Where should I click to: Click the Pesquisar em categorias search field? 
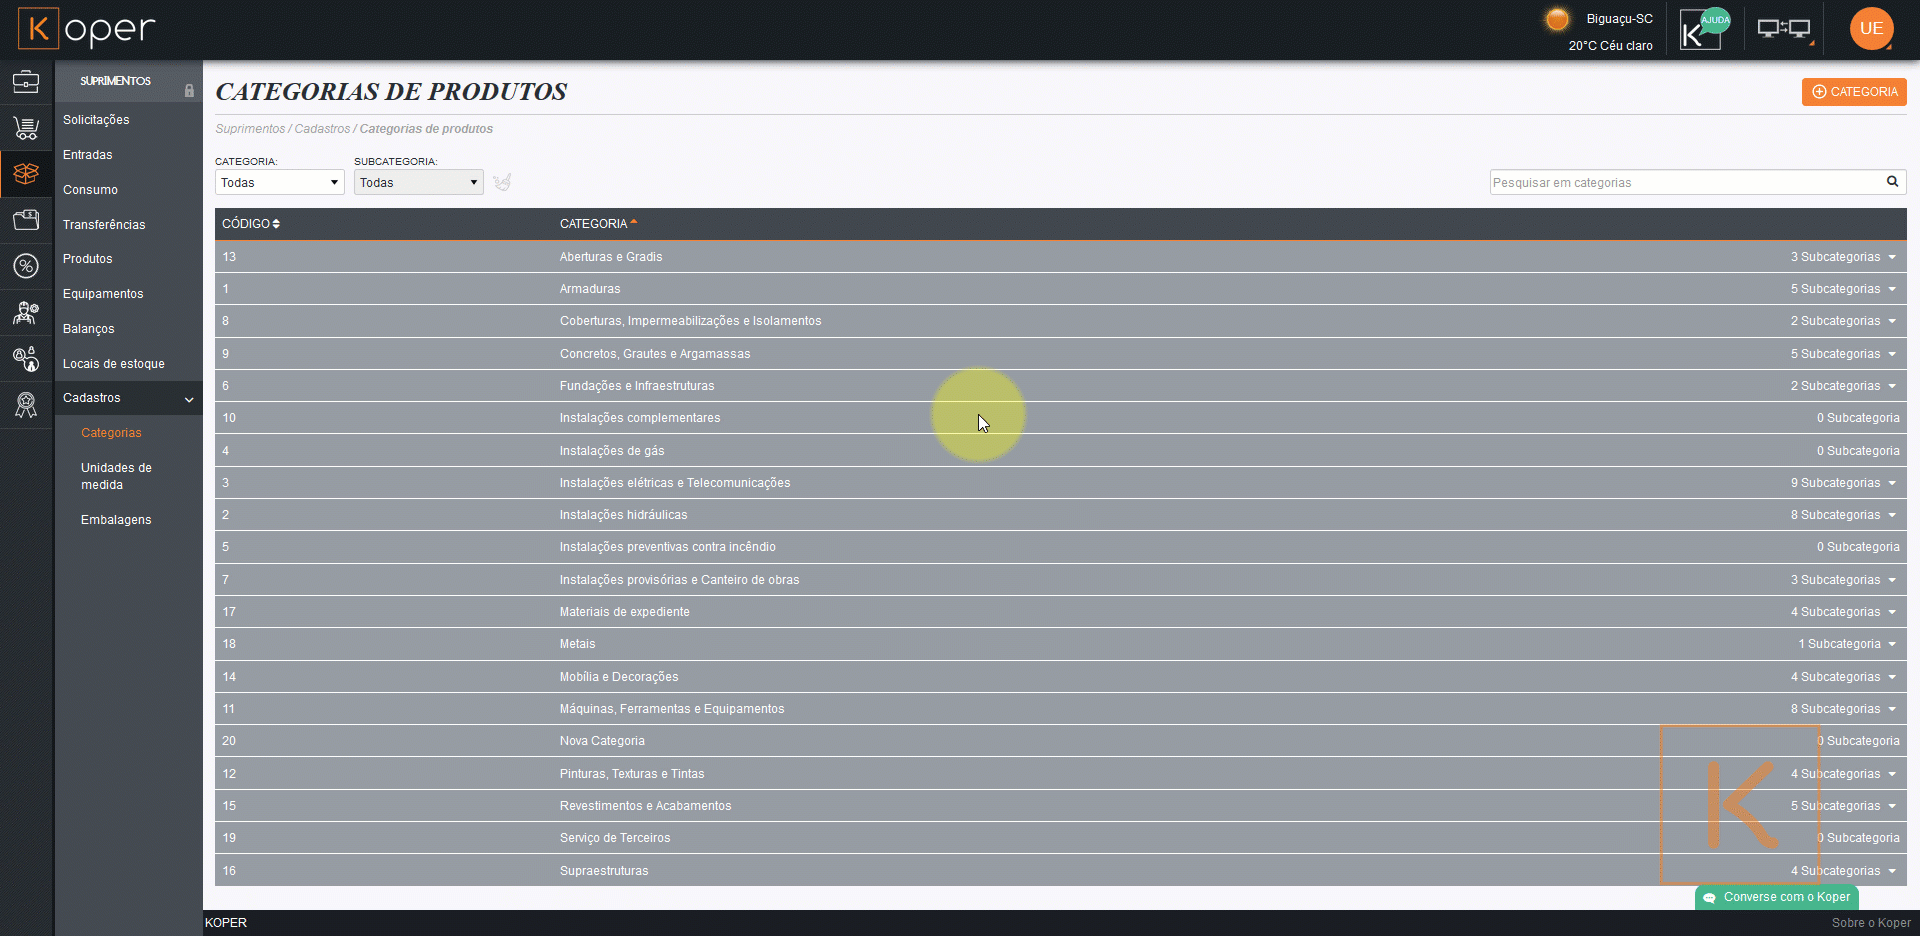point(1685,182)
